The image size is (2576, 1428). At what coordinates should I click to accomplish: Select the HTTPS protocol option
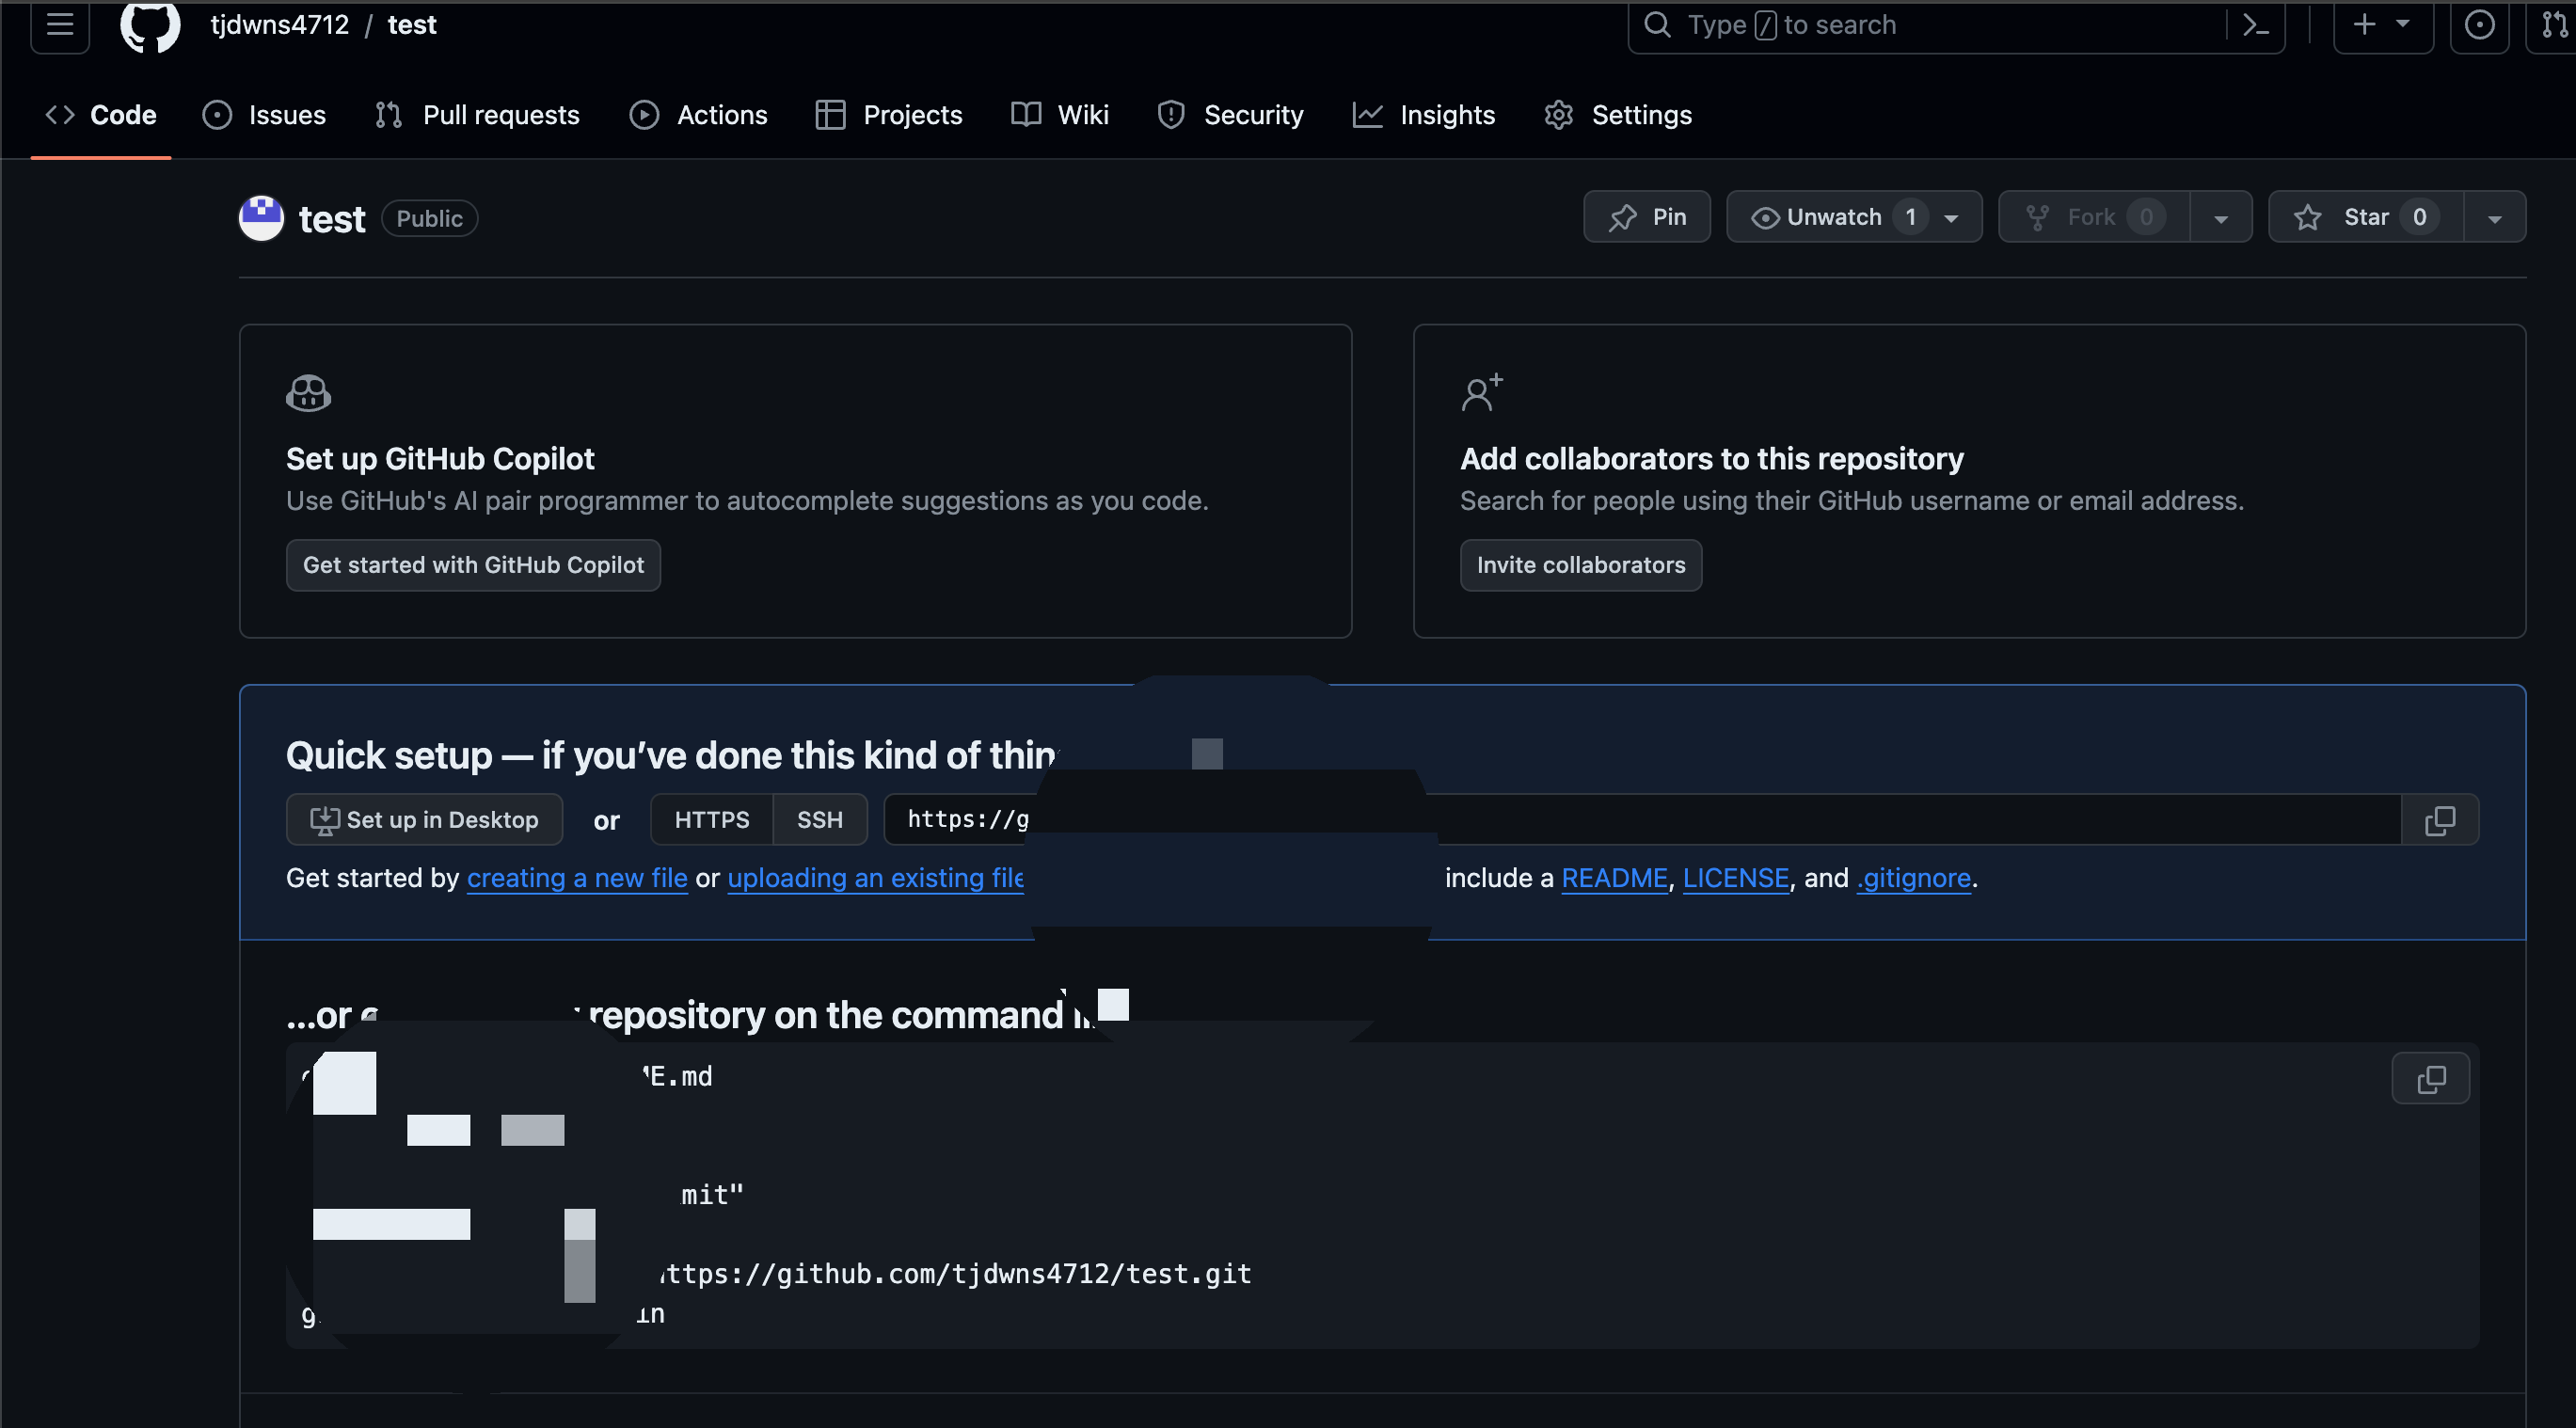(711, 820)
